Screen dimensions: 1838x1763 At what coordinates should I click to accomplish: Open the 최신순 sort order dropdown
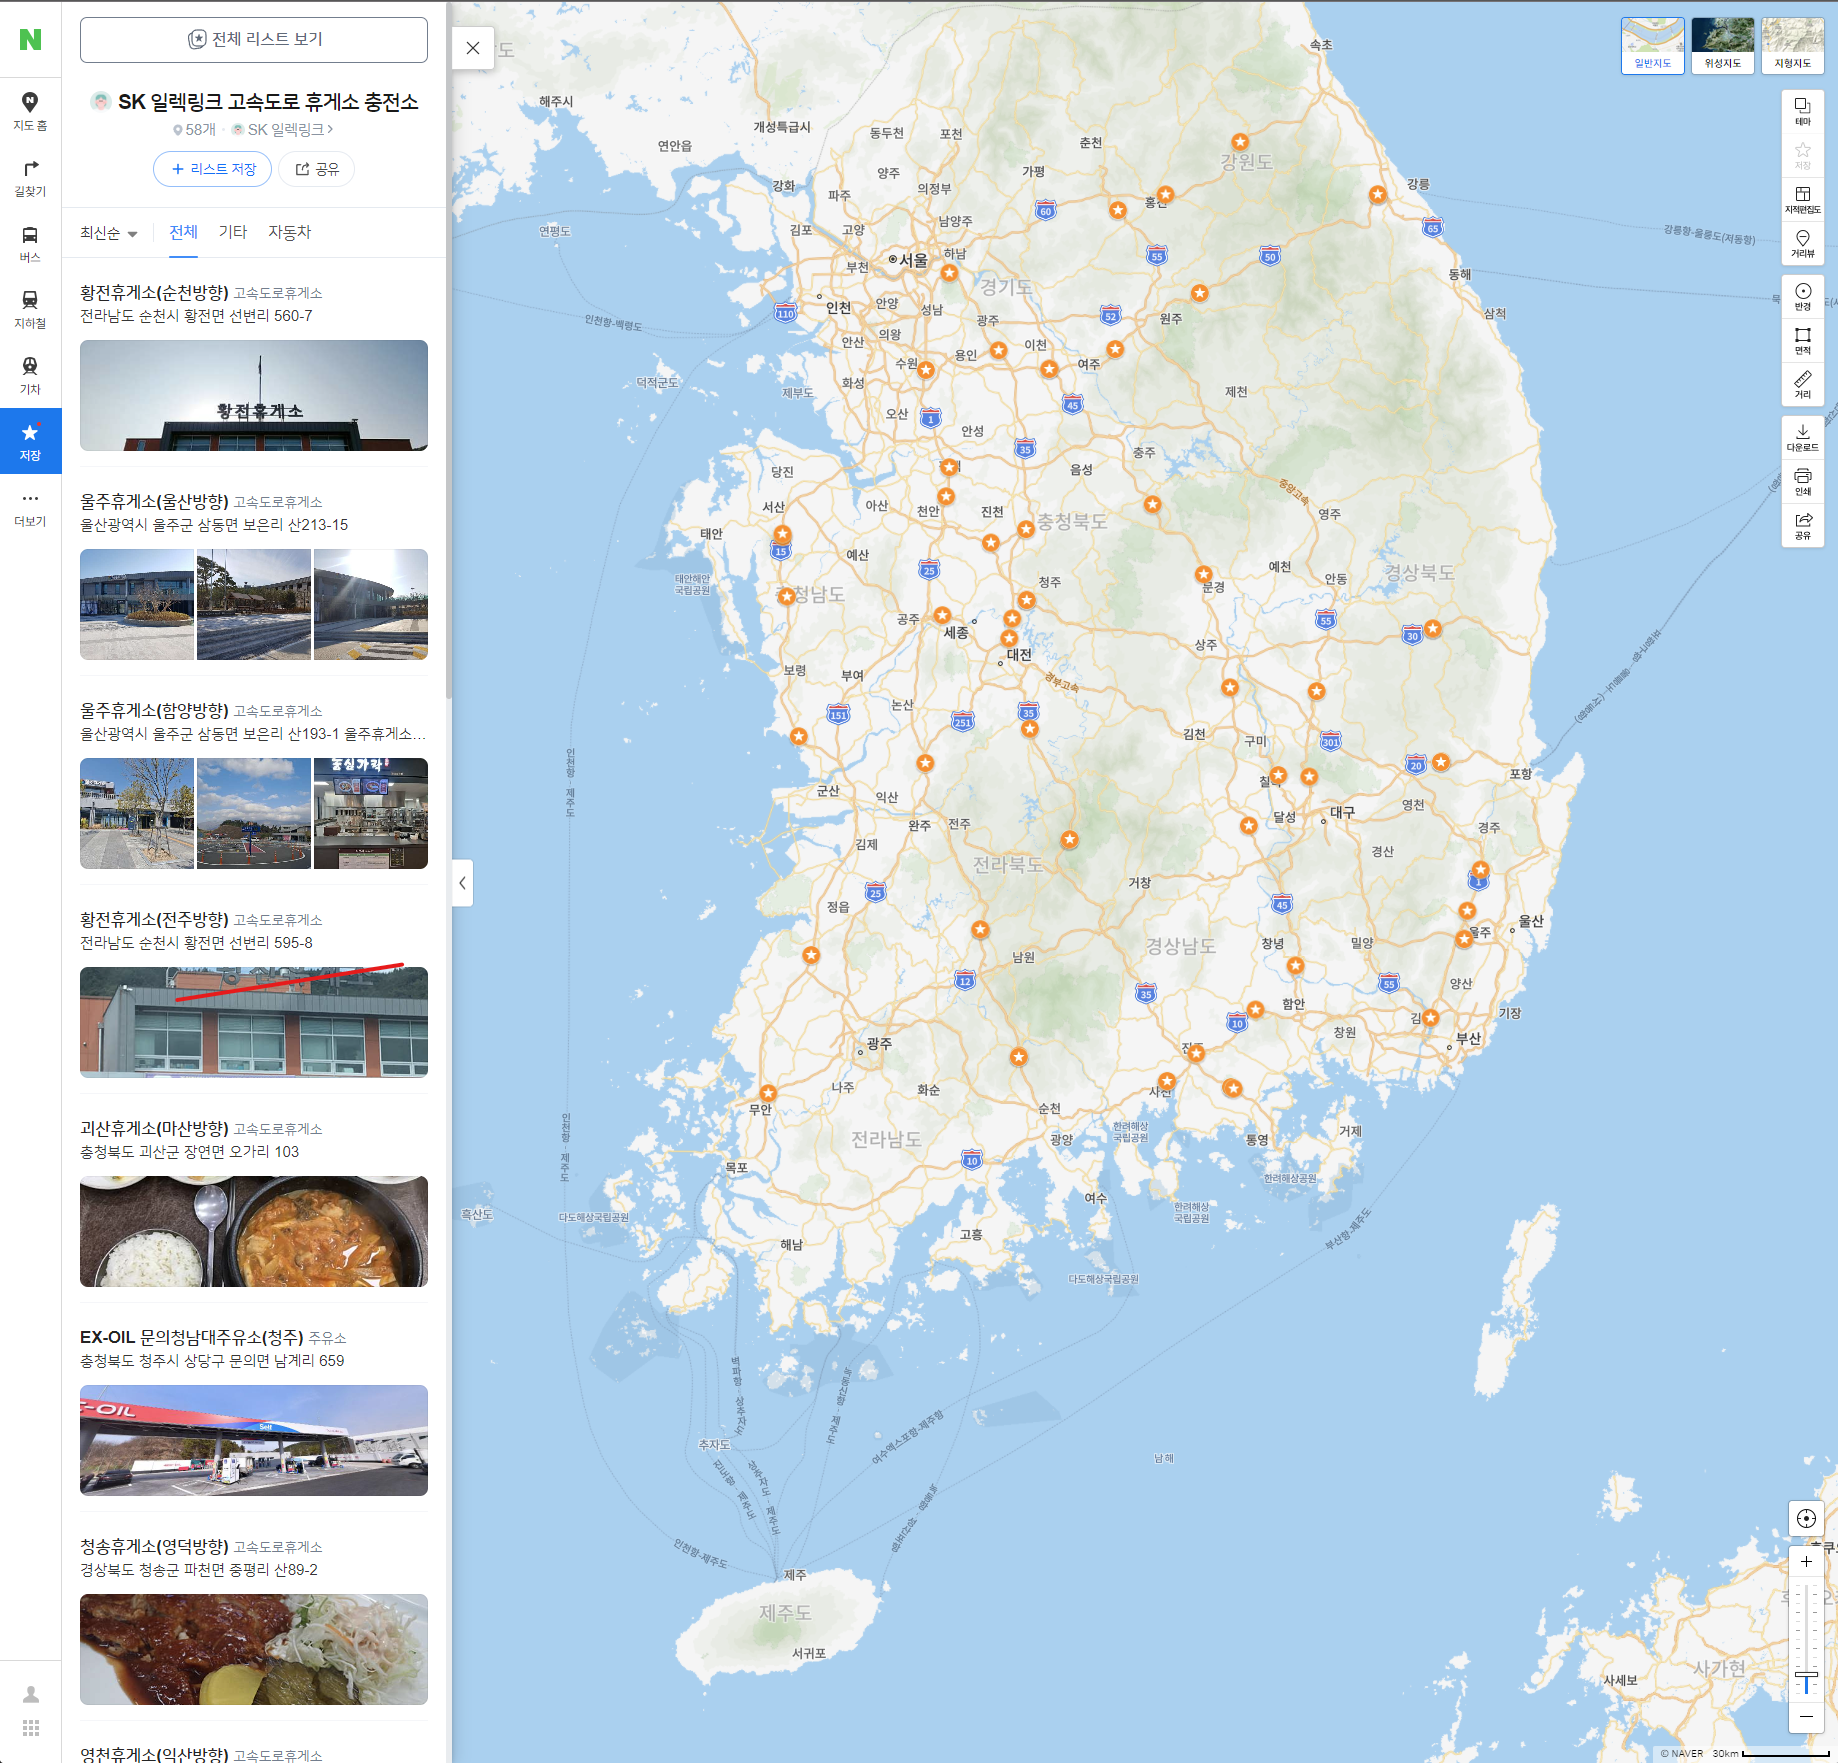pos(108,233)
